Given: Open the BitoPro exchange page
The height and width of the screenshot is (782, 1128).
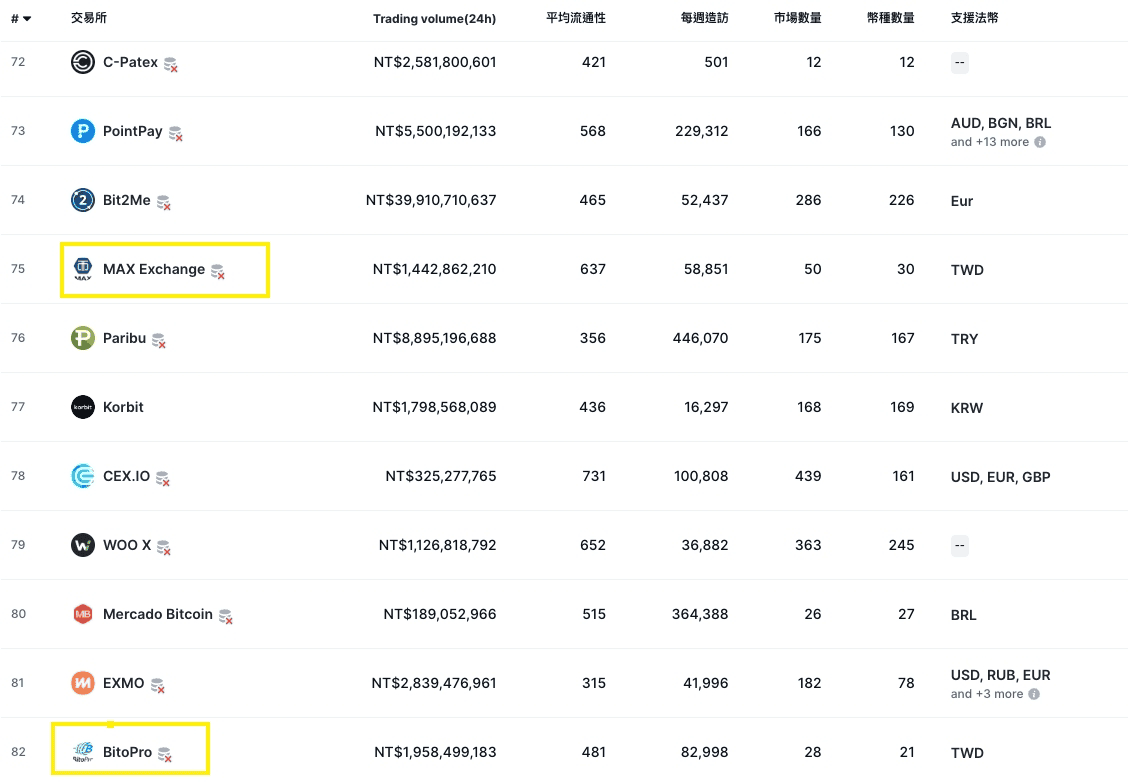Looking at the screenshot, I should [127, 752].
